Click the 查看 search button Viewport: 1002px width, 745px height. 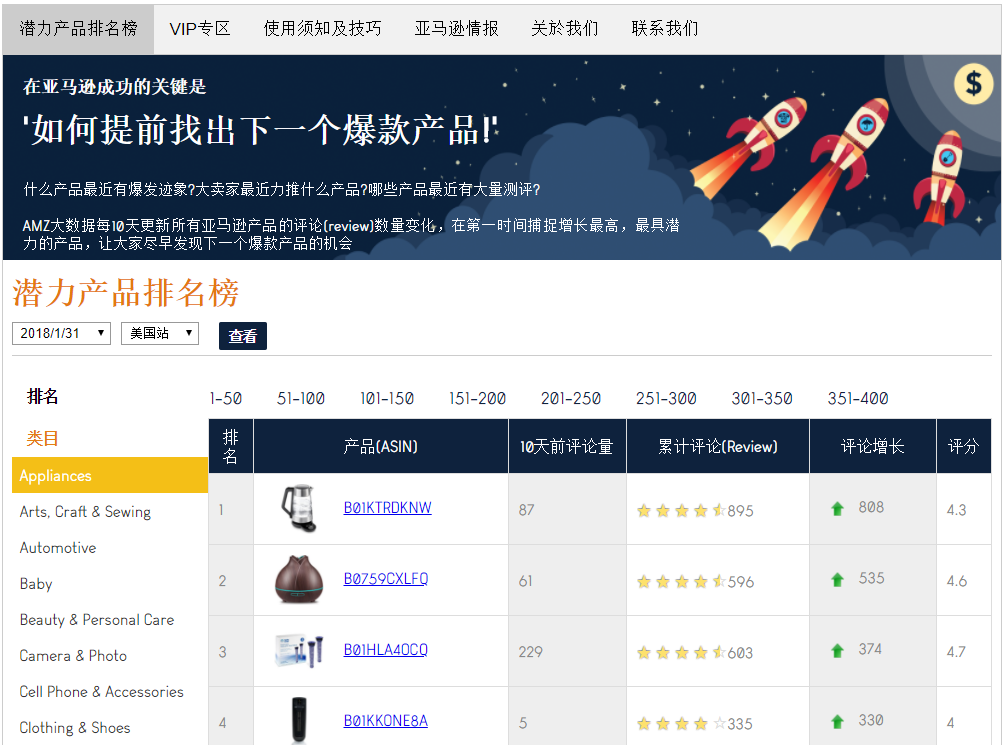[242, 336]
